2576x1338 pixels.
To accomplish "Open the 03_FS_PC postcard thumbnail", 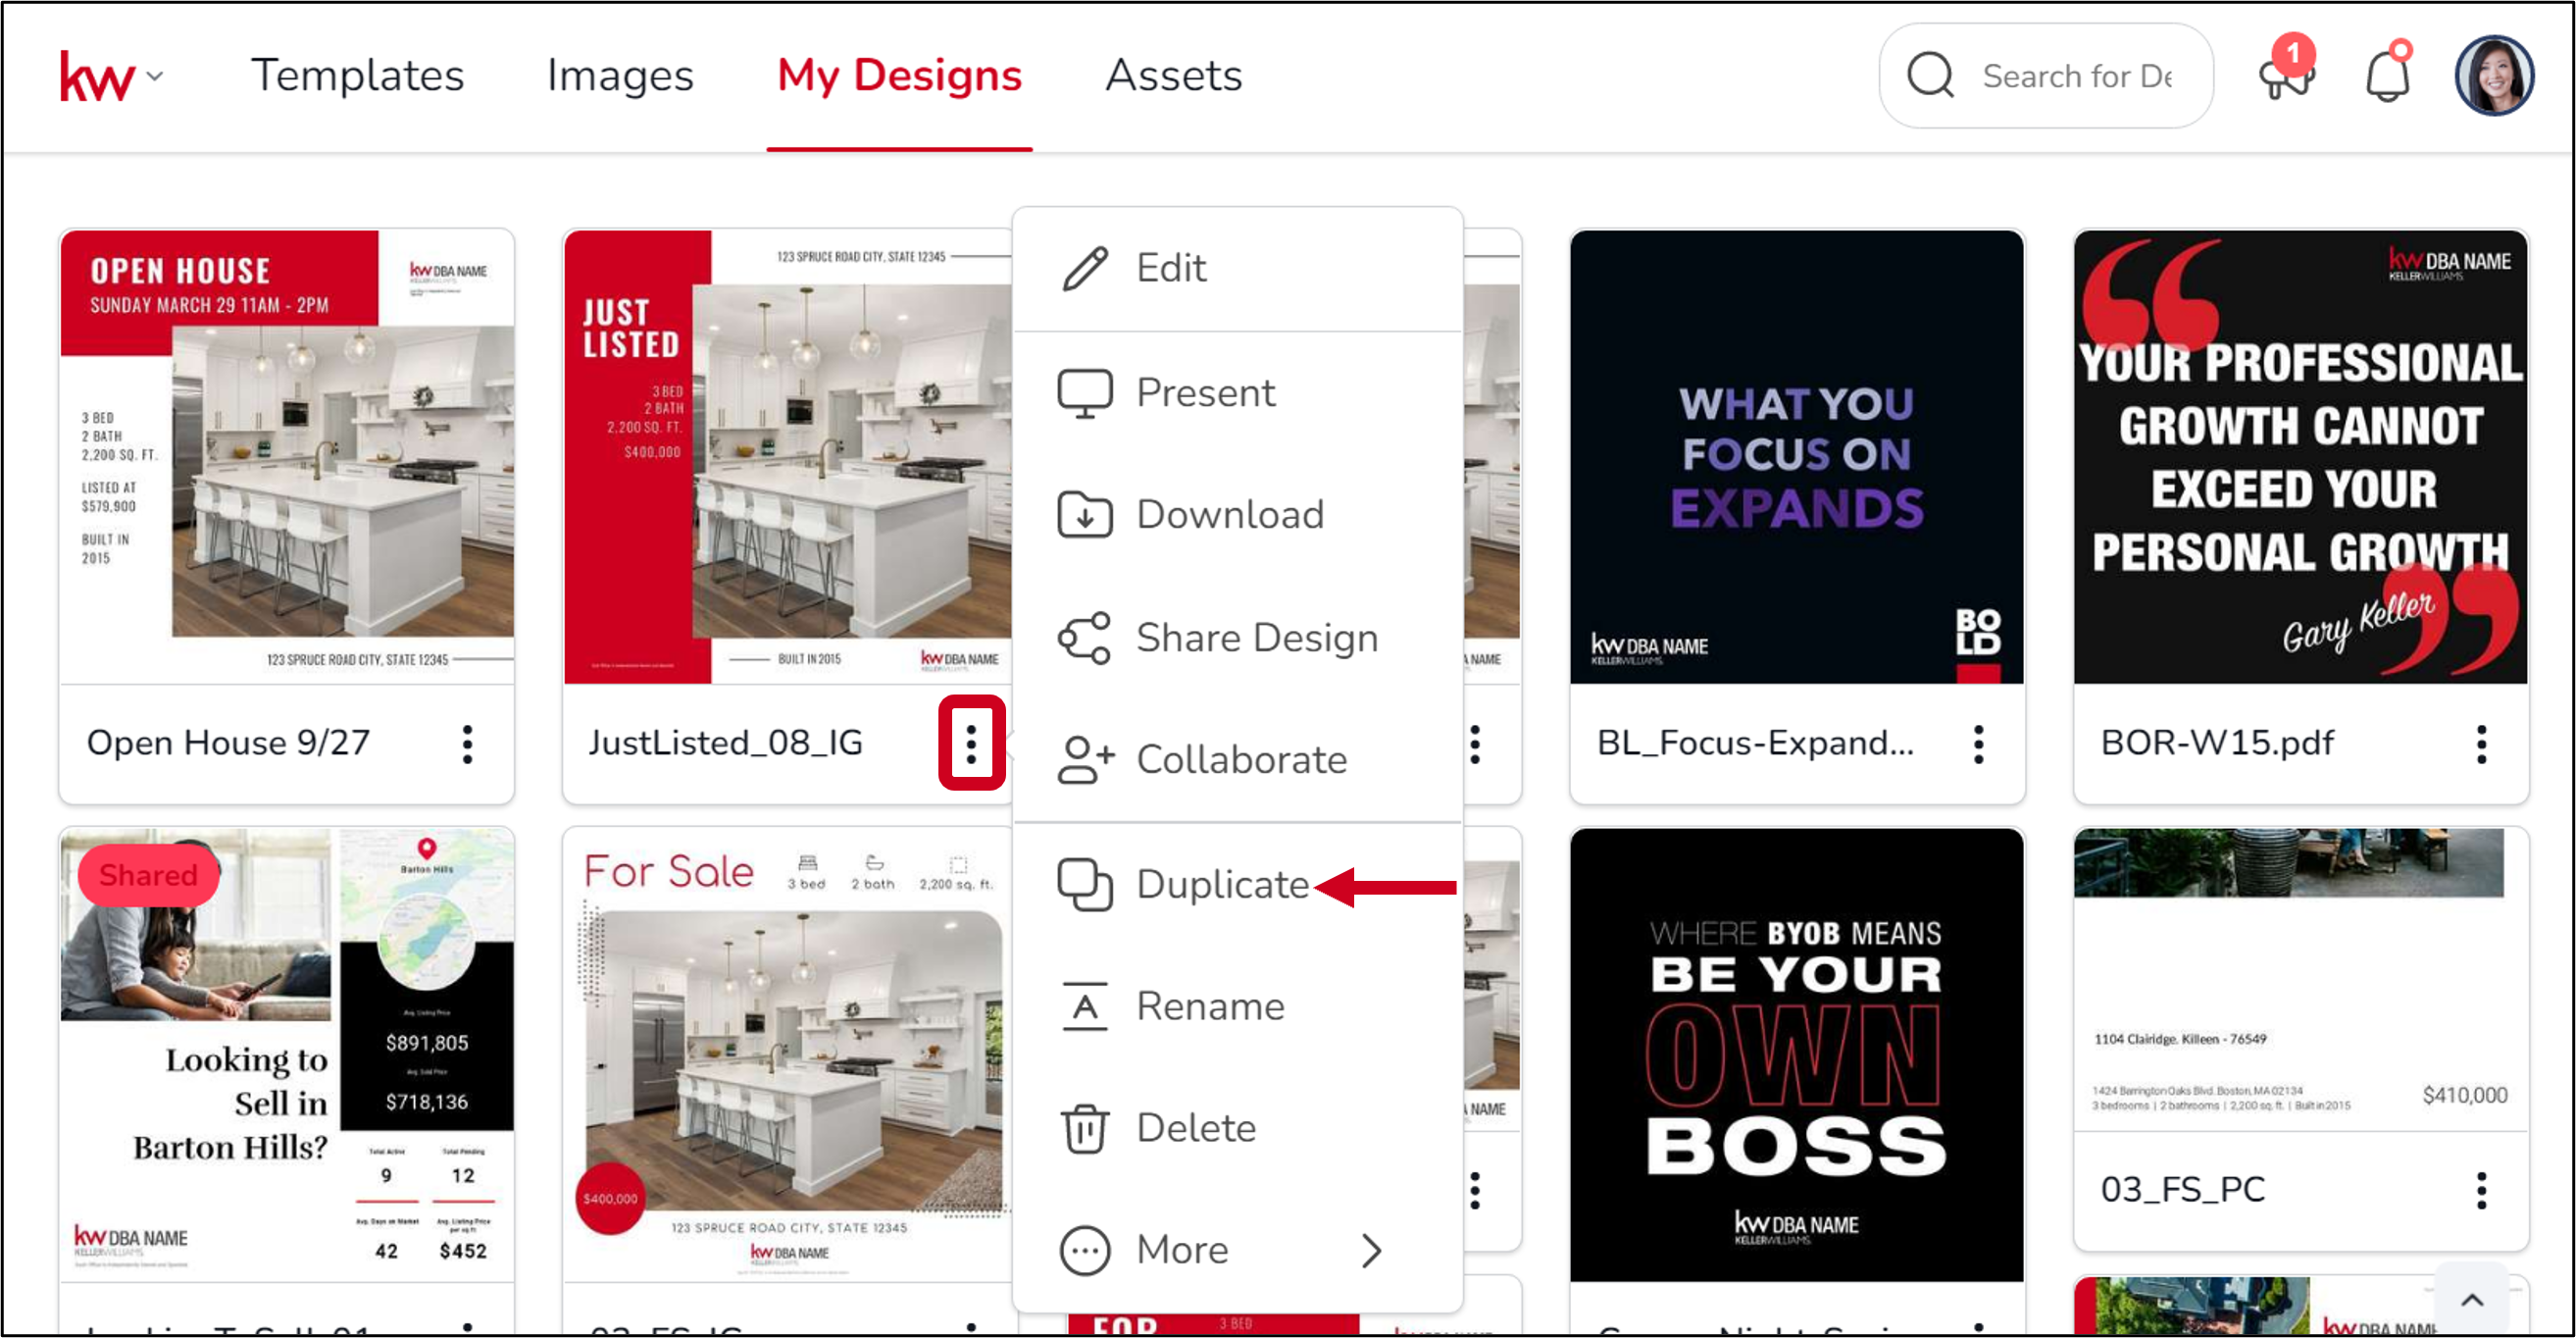I will (2301, 980).
